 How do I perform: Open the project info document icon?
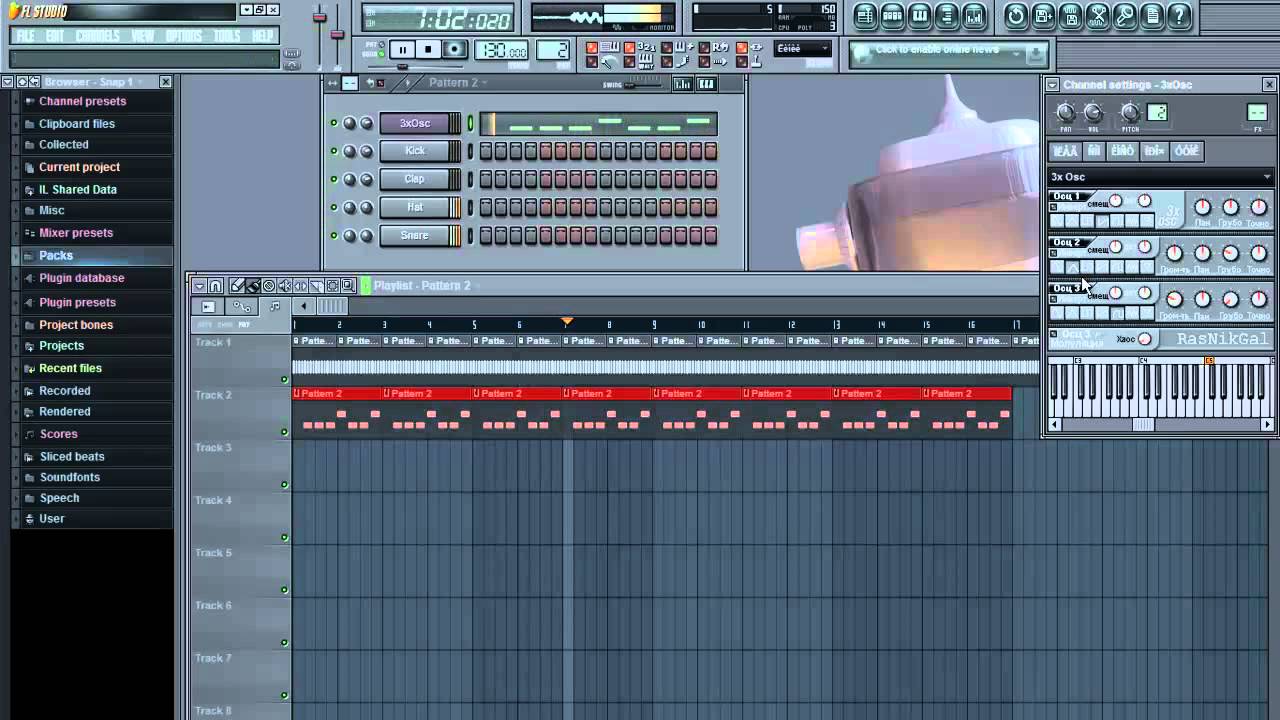pyautogui.click(x=1152, y=15)
